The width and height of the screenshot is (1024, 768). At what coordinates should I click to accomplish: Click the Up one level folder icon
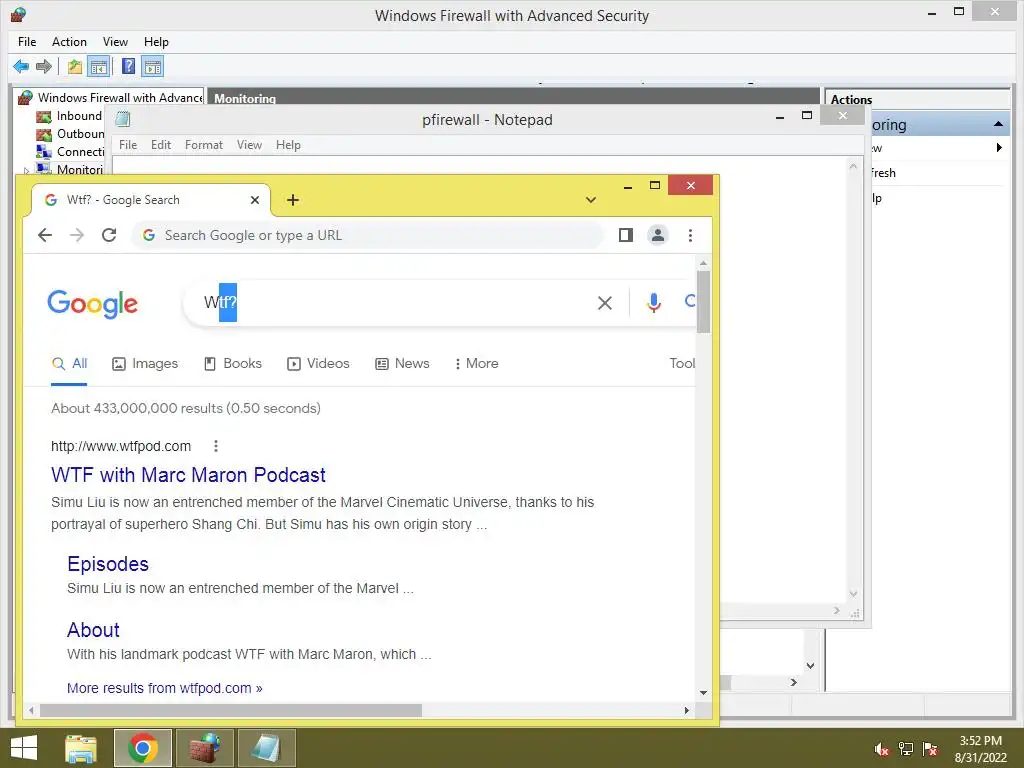click(74, 66)
